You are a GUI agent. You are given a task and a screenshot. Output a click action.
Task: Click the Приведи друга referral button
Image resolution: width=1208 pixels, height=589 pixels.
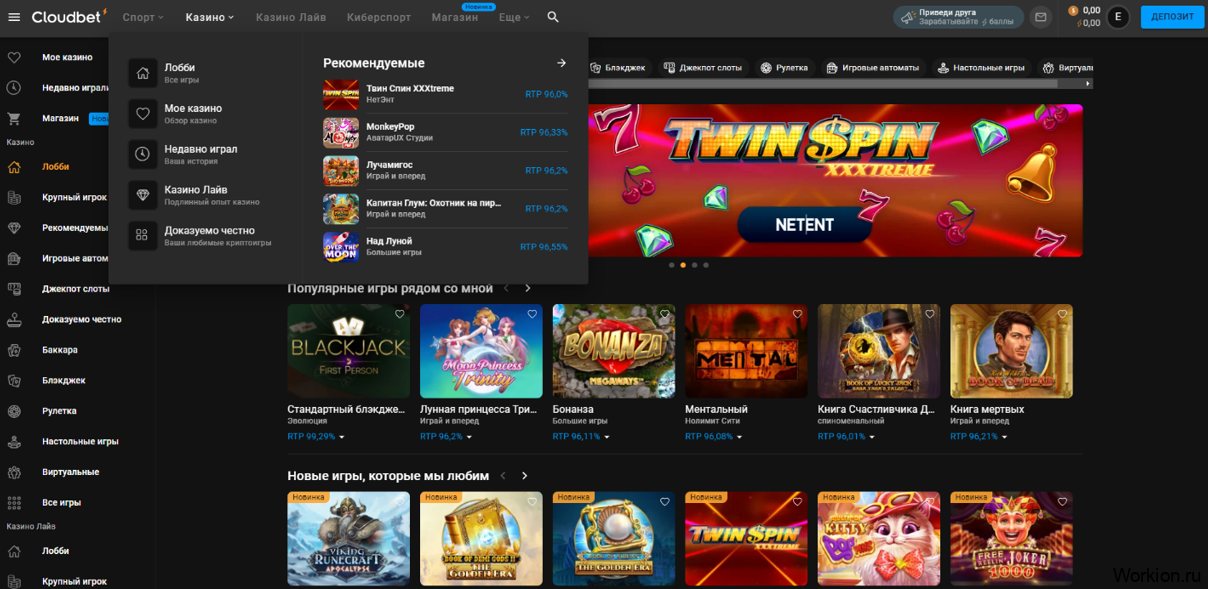point(958,17)
